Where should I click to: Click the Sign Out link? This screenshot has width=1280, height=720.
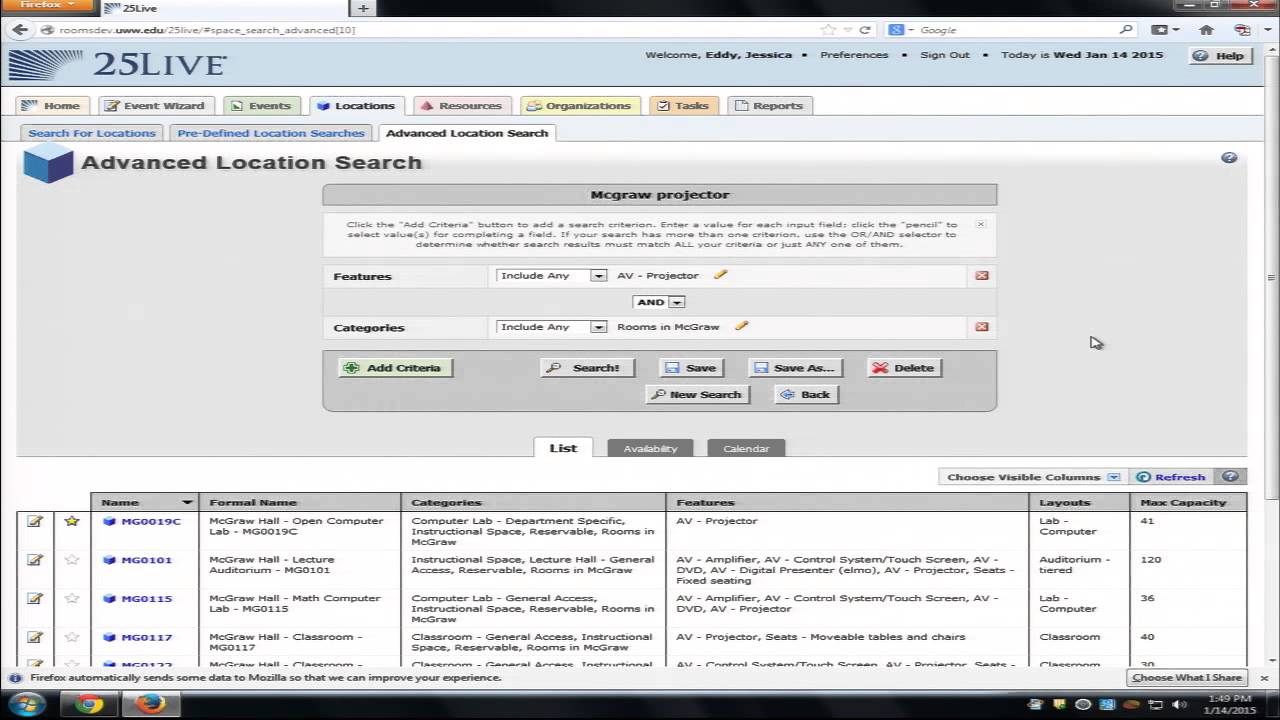pyautogui.click(x=945, y=55)
